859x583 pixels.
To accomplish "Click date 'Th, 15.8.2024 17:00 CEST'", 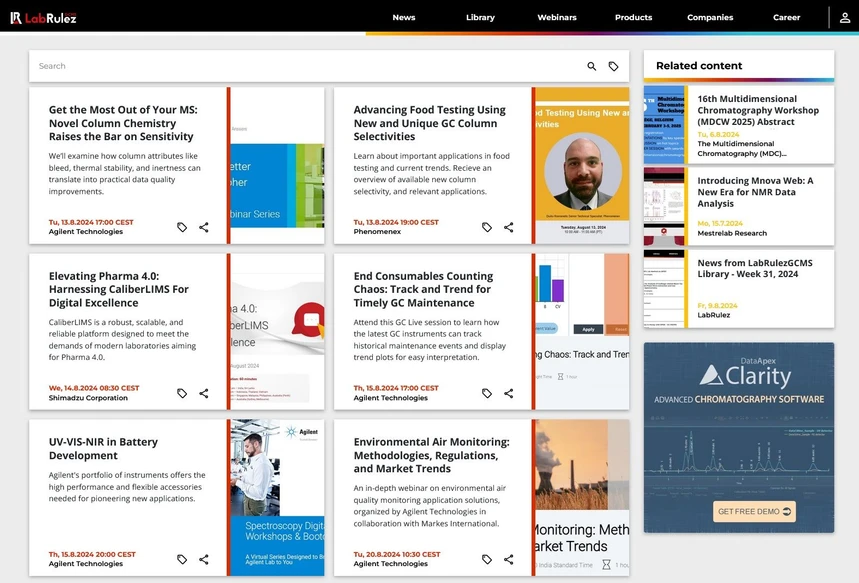I will (x=396, y=388).
